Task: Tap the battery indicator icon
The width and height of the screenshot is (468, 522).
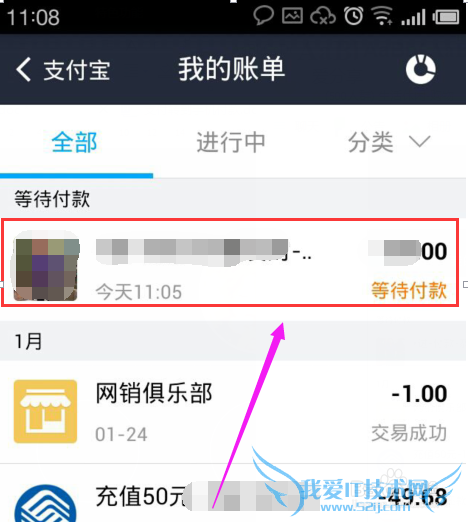Action: (446, 17)
